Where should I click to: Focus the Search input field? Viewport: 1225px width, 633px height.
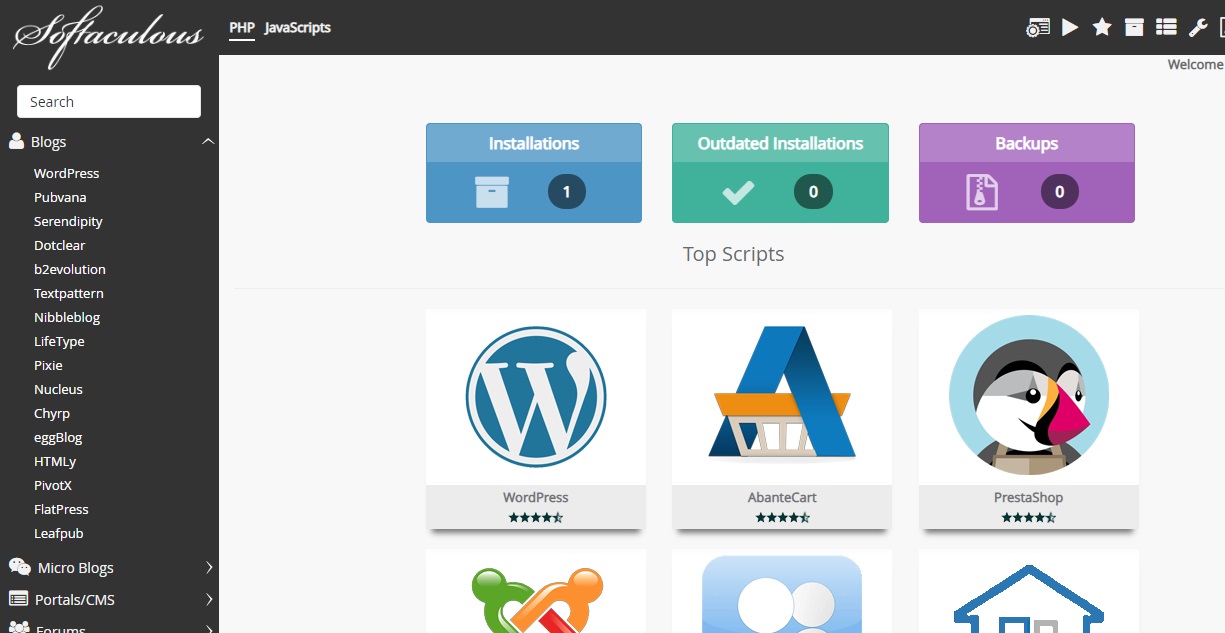tap(109, 101)
